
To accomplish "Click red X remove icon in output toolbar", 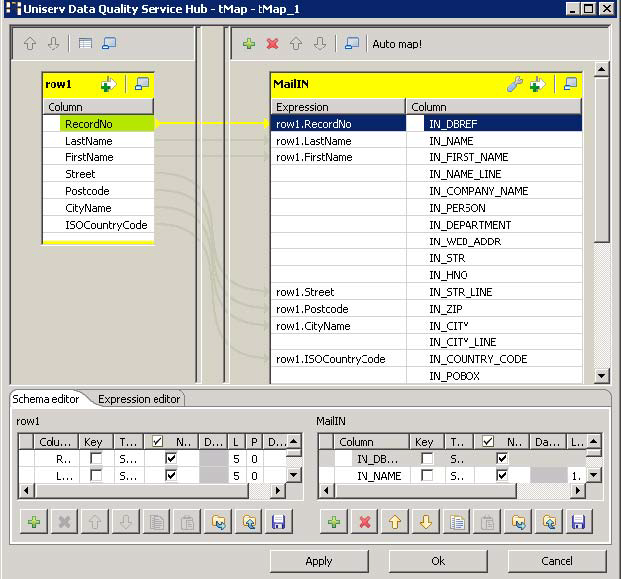I will tap(272, 44).
